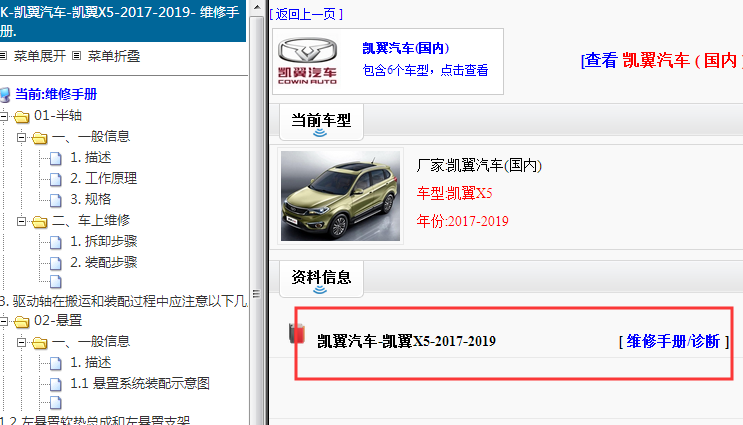Screen dimensions: 743x425
Task: Click the page icon of 1.1 悬置系统装配示意图
Action: [55, 384]
